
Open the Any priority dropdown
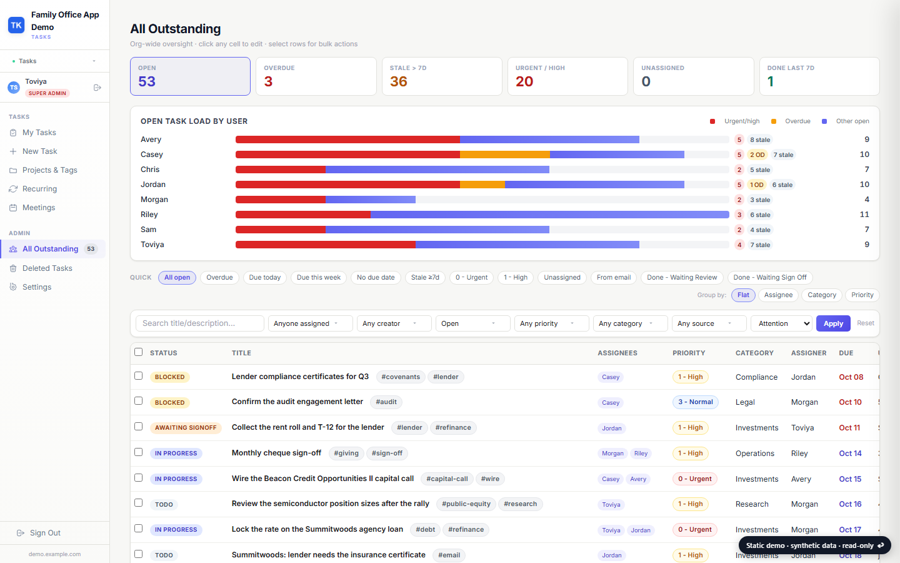[551, 324]
